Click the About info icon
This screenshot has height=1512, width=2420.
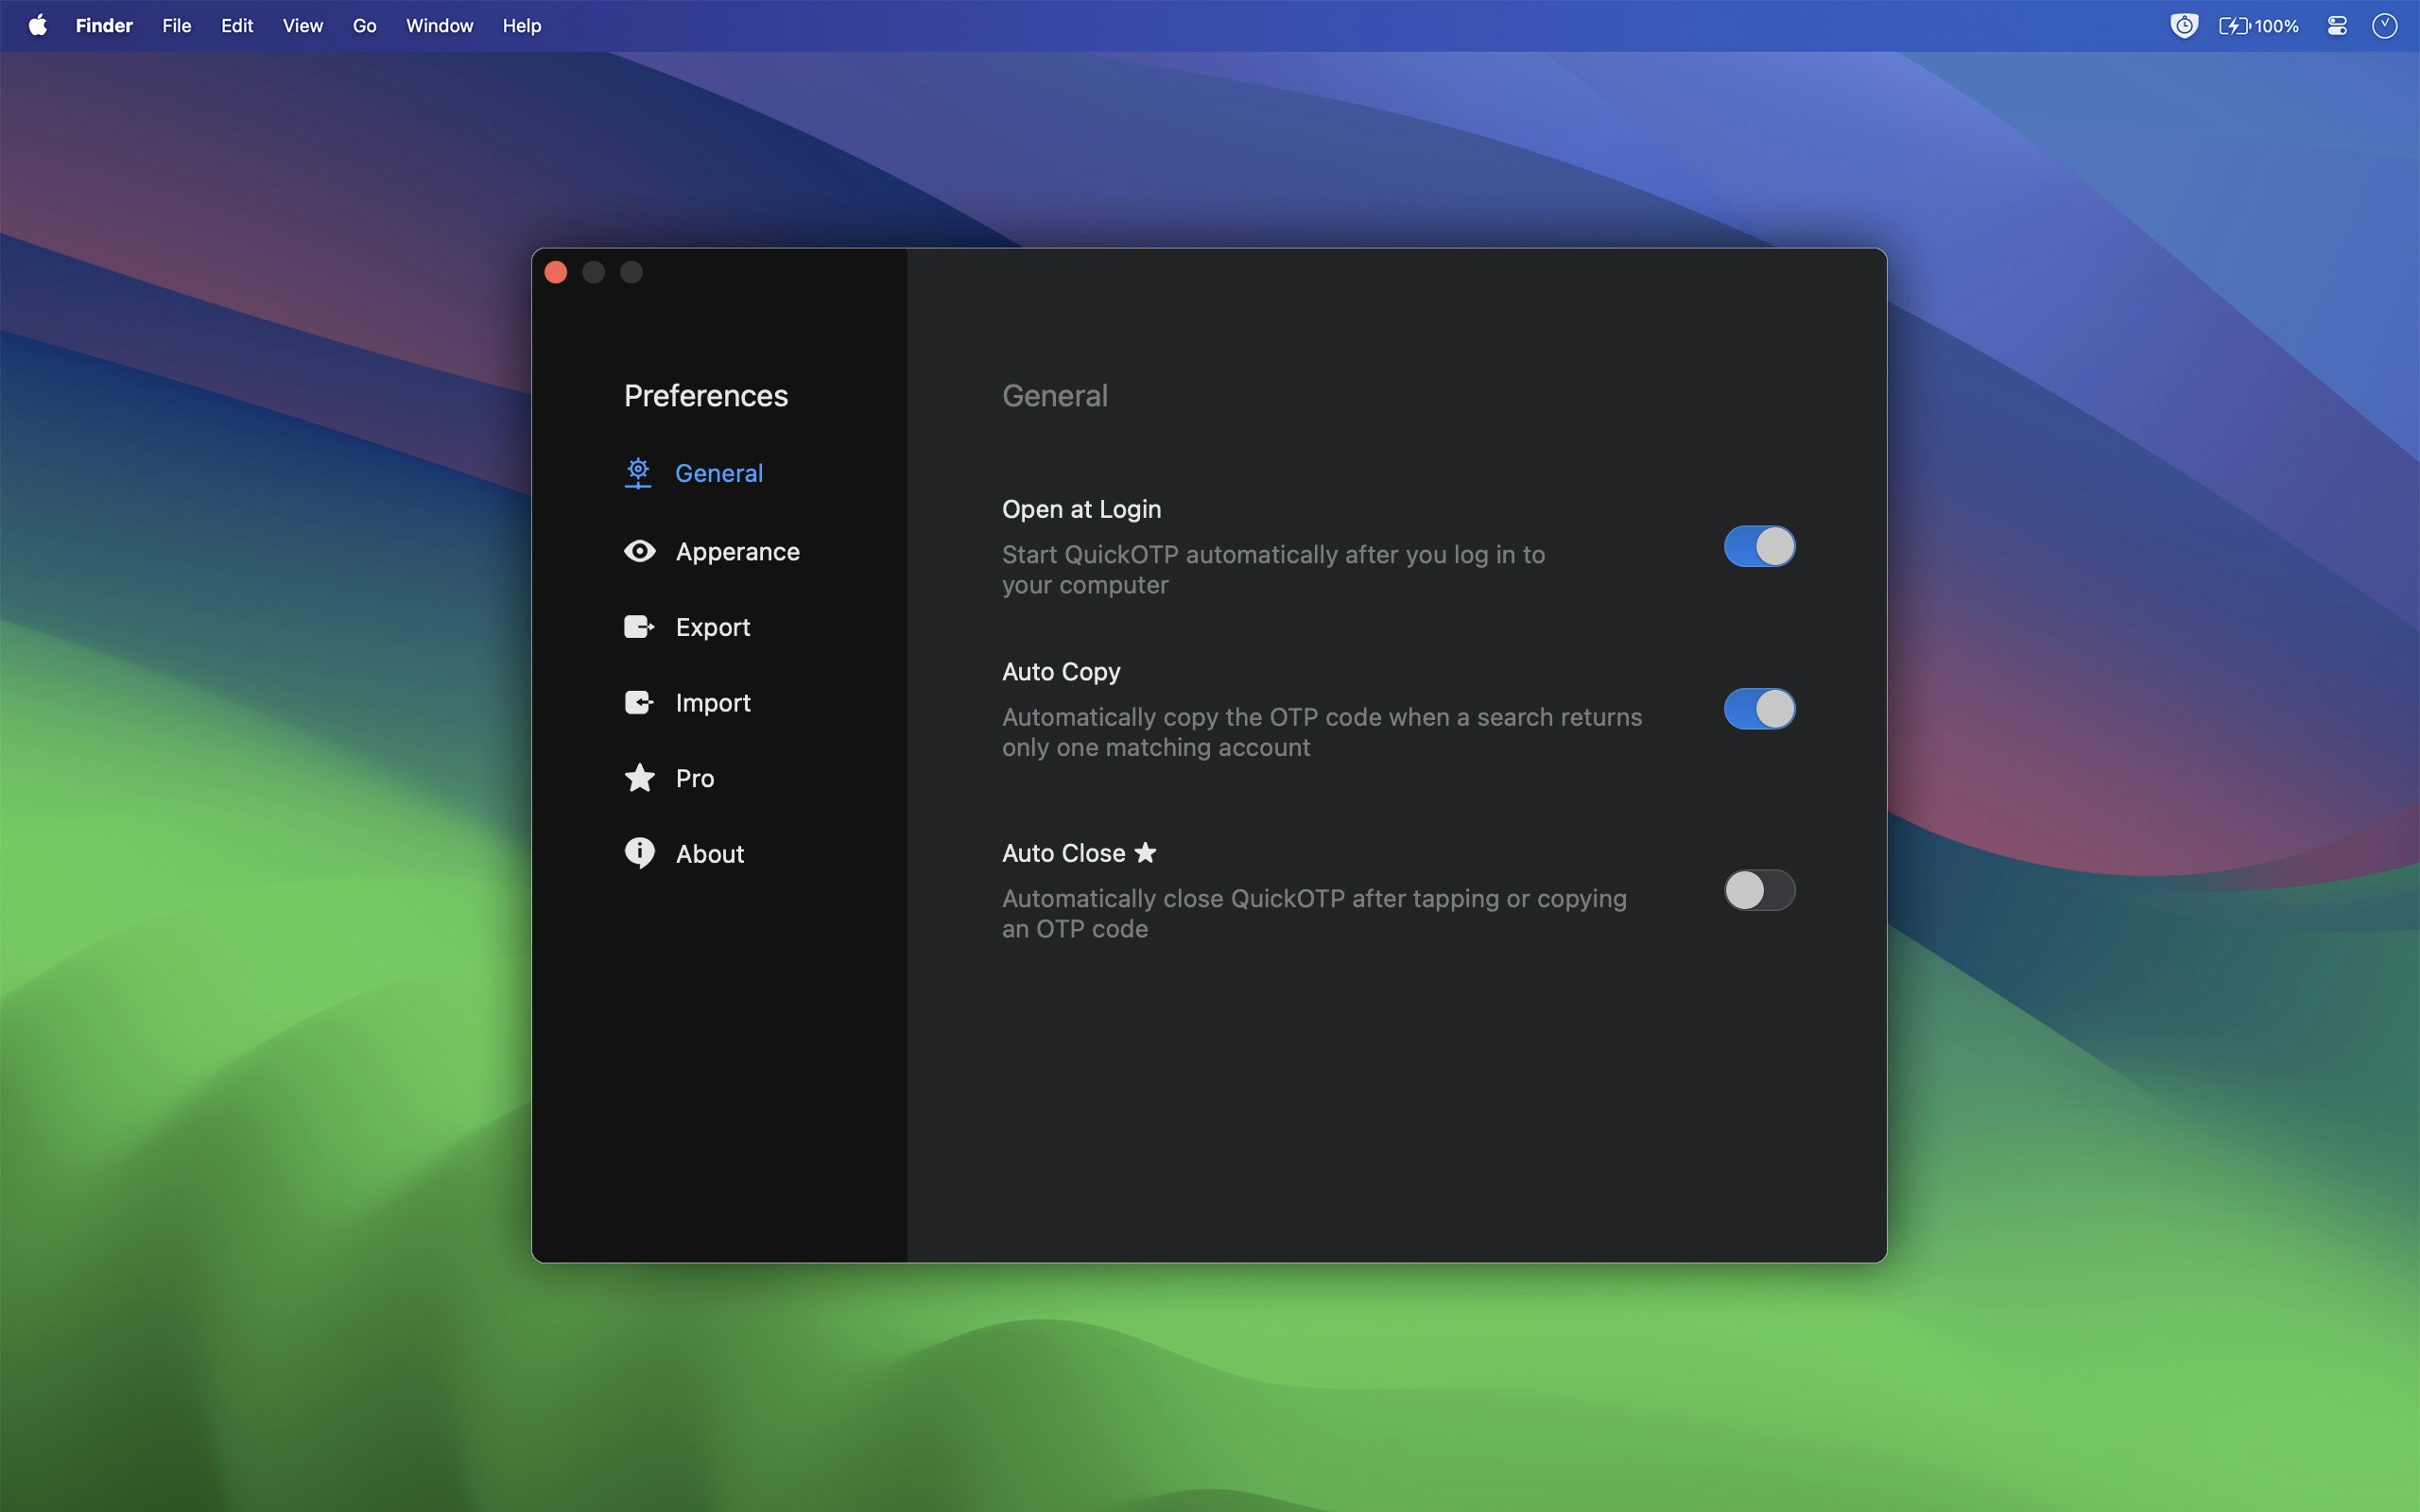639,853
